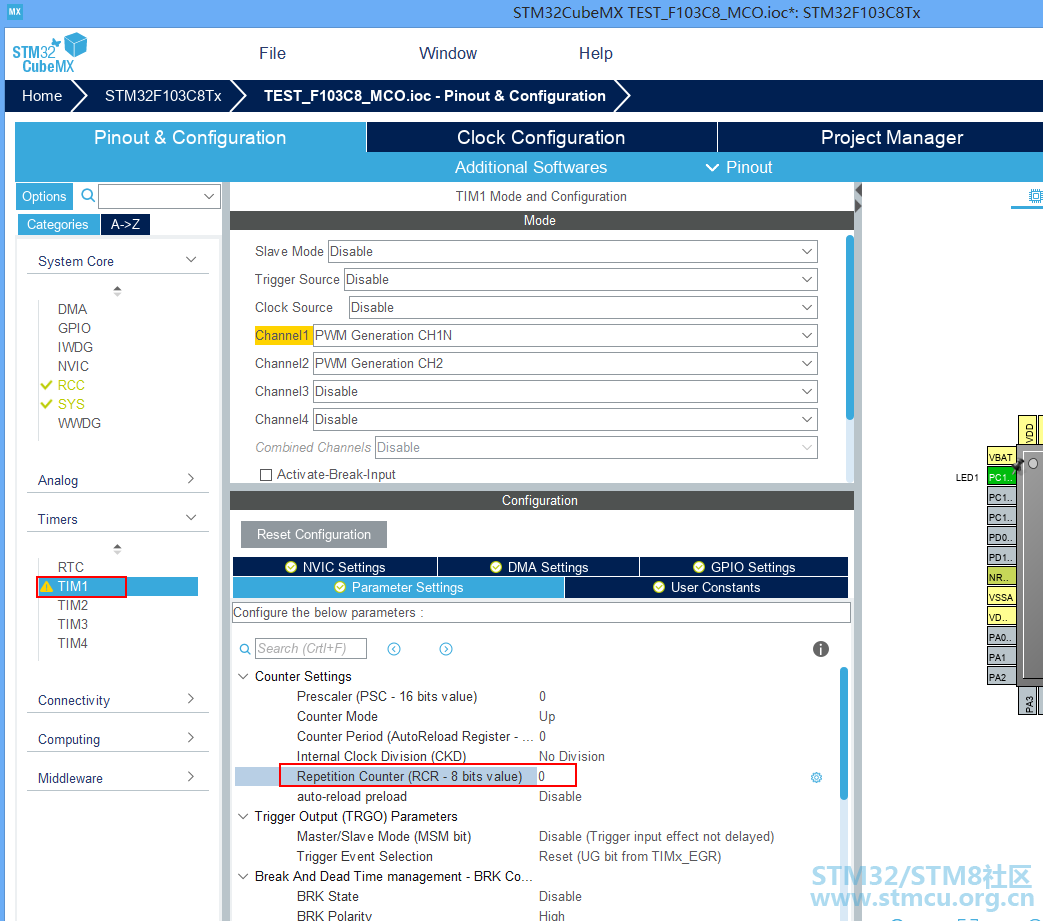Viewport: 1043px width, 921px height.
Task: Collapse Trigger Output (TRGO) Parameters group
Action: (x=243, y=816)
